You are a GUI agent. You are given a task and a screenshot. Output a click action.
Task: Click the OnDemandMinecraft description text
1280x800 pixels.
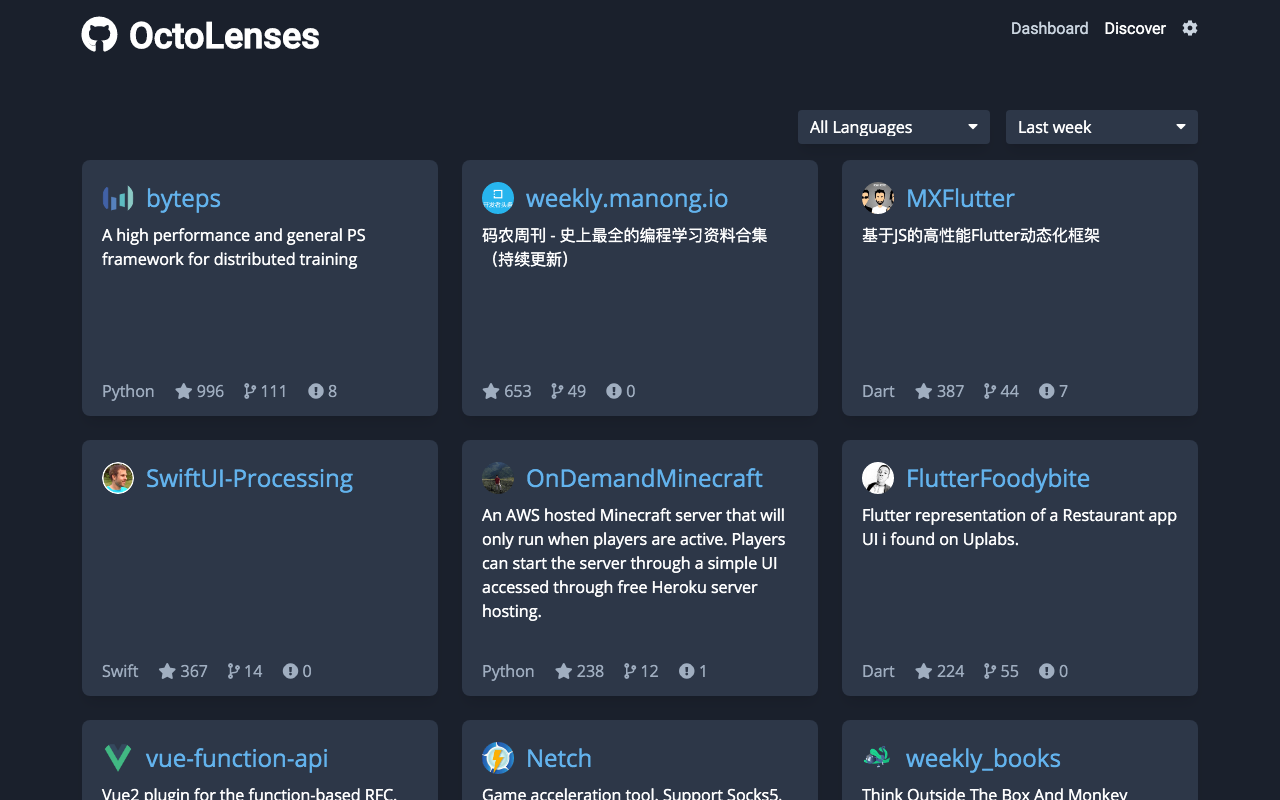(x=634, y=563)
